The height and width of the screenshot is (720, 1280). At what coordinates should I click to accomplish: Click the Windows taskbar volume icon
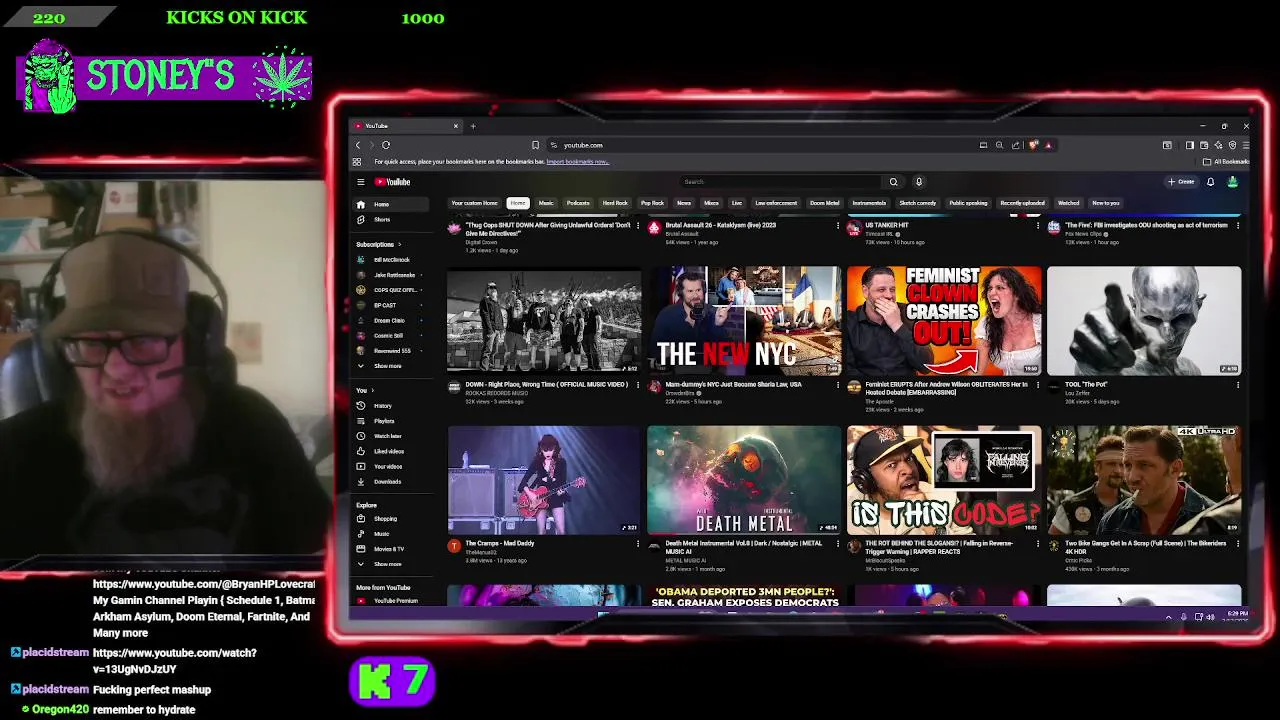1210,617
